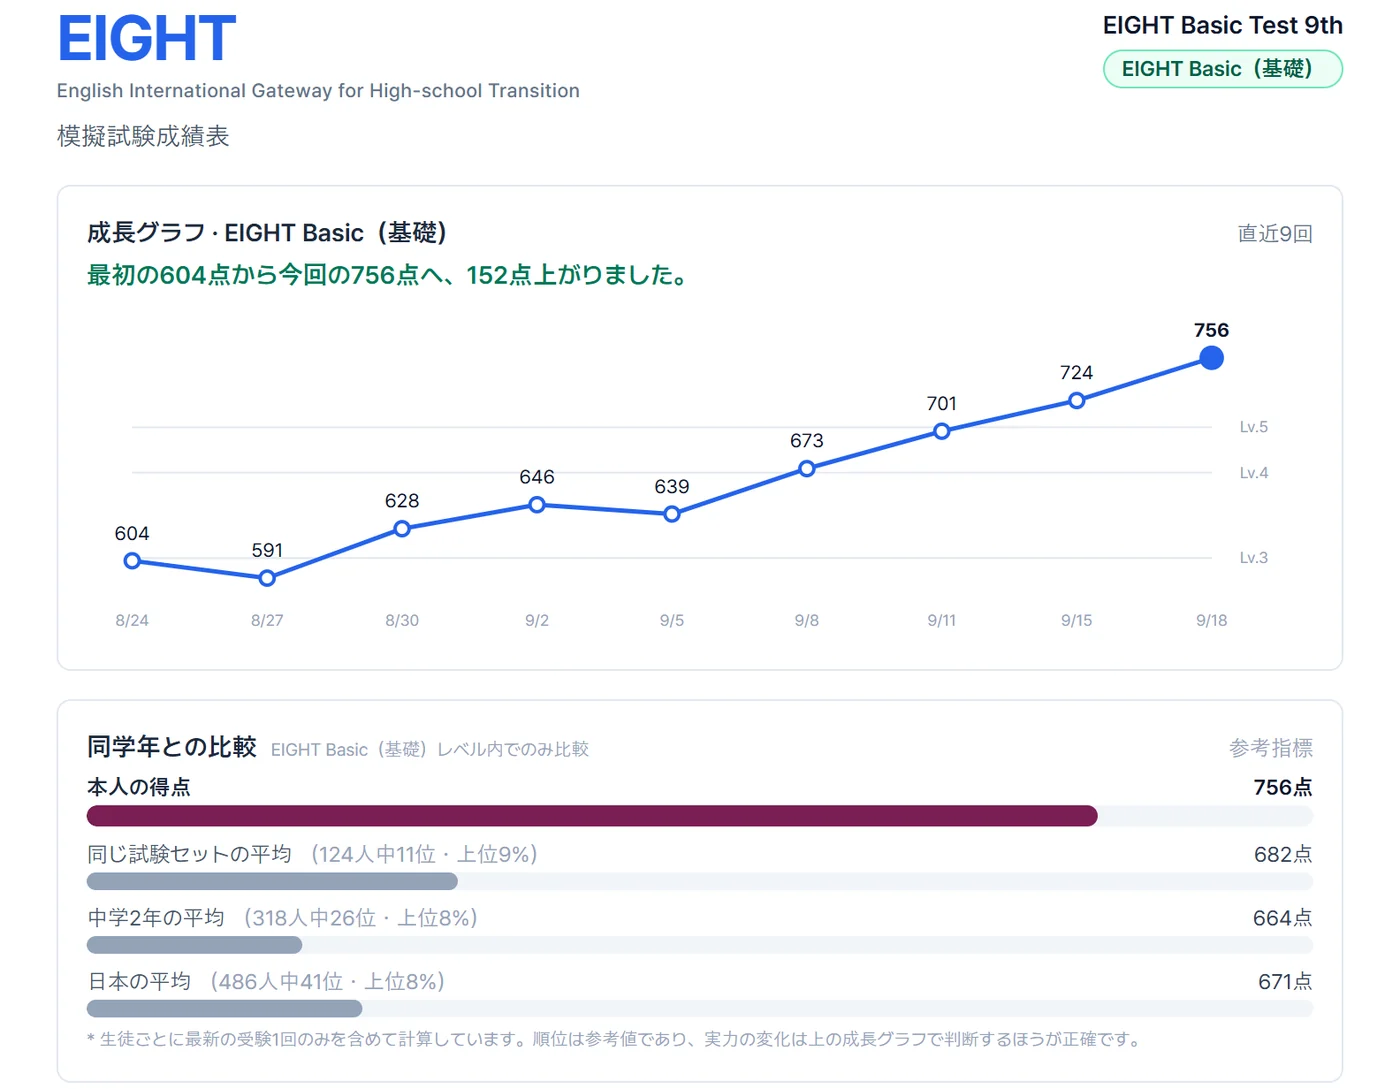This screenshot has height=1089, width=1400.
Task: Select the EIGHT Basic (基礎) badge
Action: click(x=1222, y=69)
